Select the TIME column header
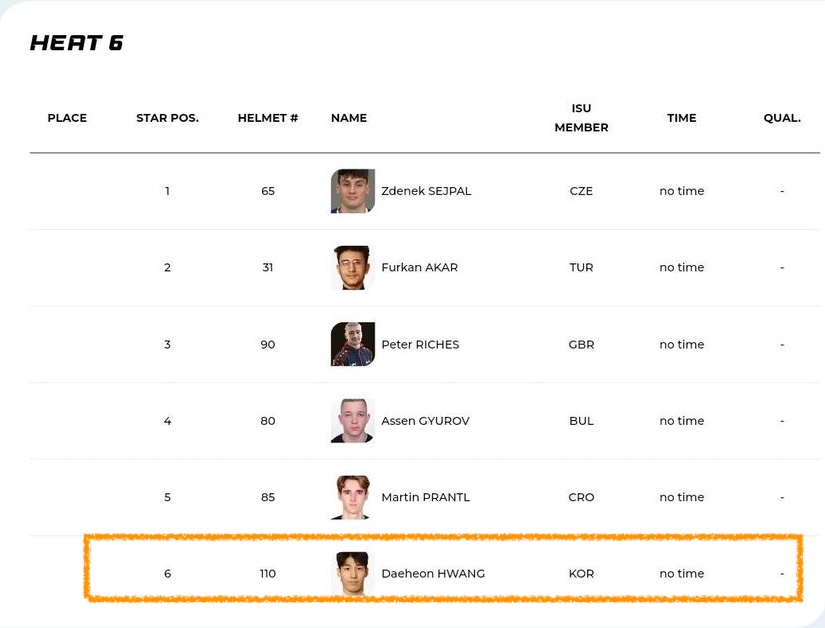The image size is (825, 628). pos(682,118)
